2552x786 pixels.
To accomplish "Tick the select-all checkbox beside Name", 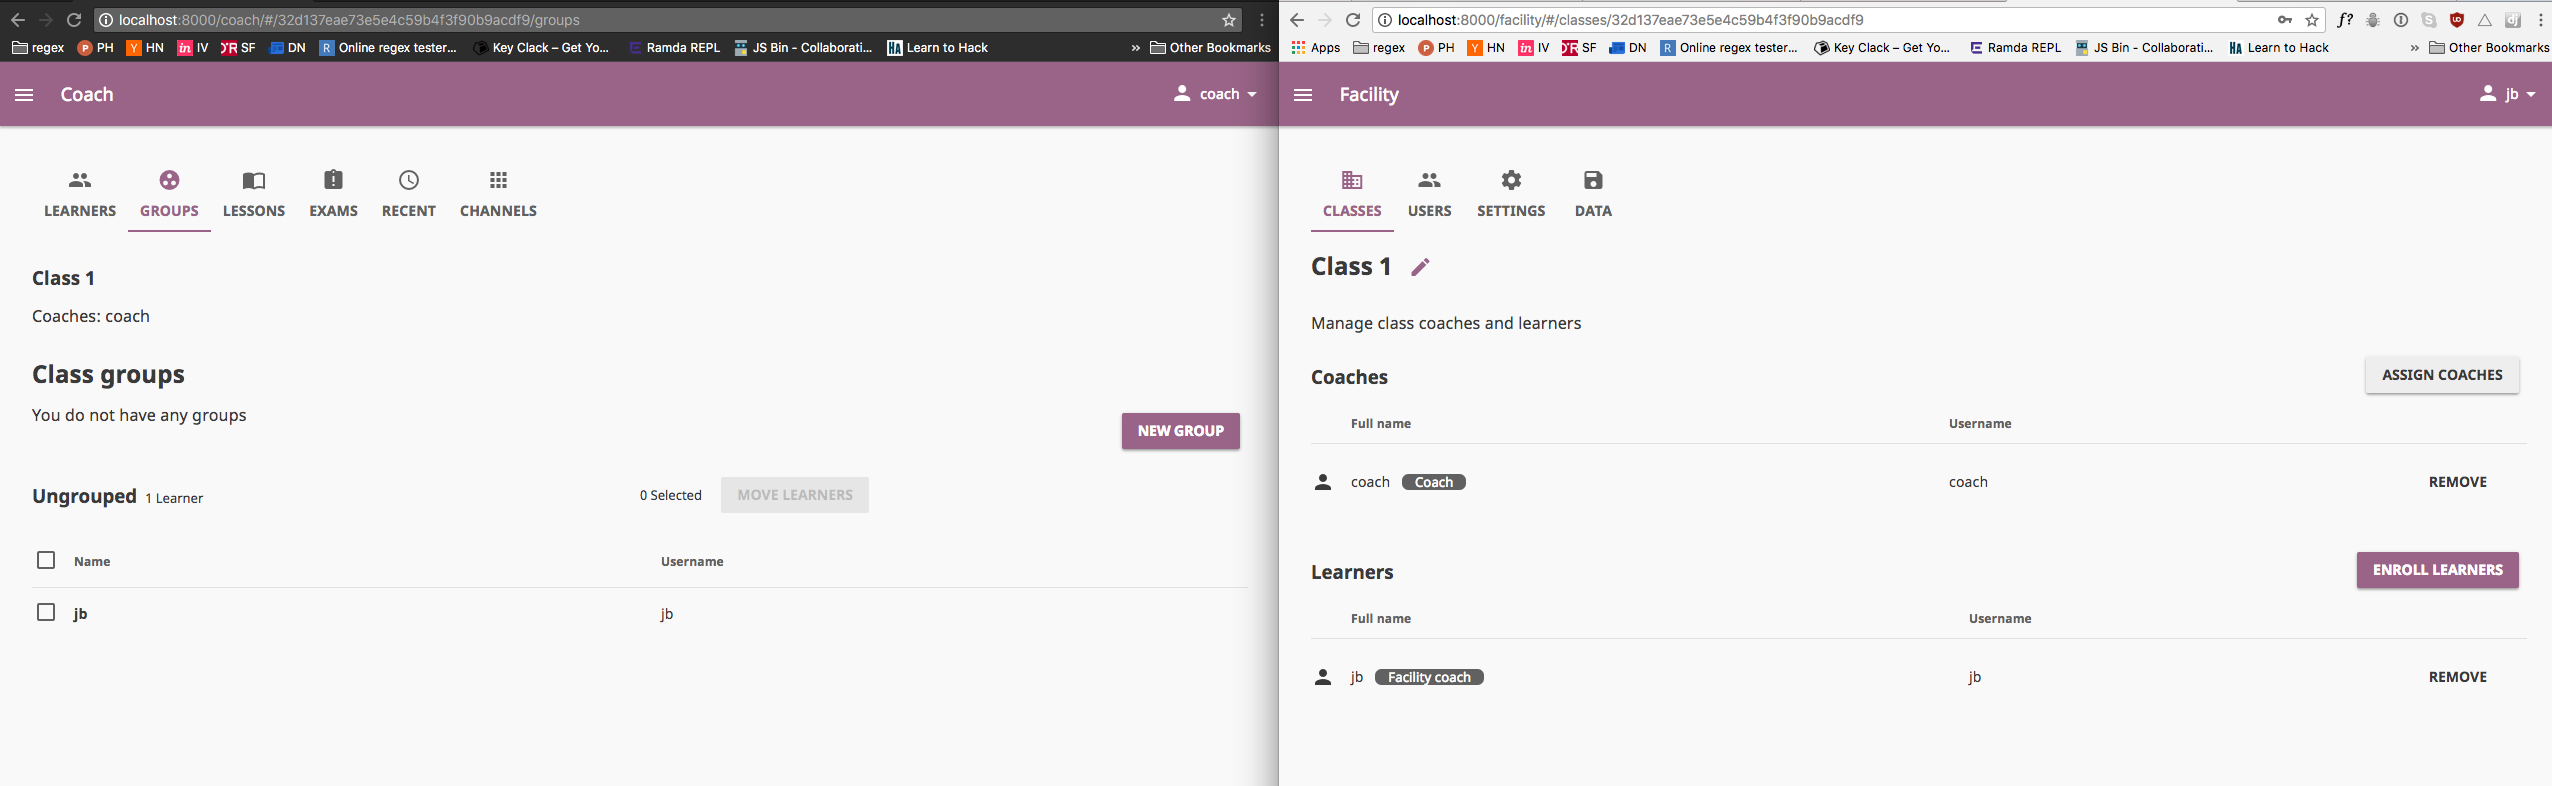I will [x=46, y=560].
